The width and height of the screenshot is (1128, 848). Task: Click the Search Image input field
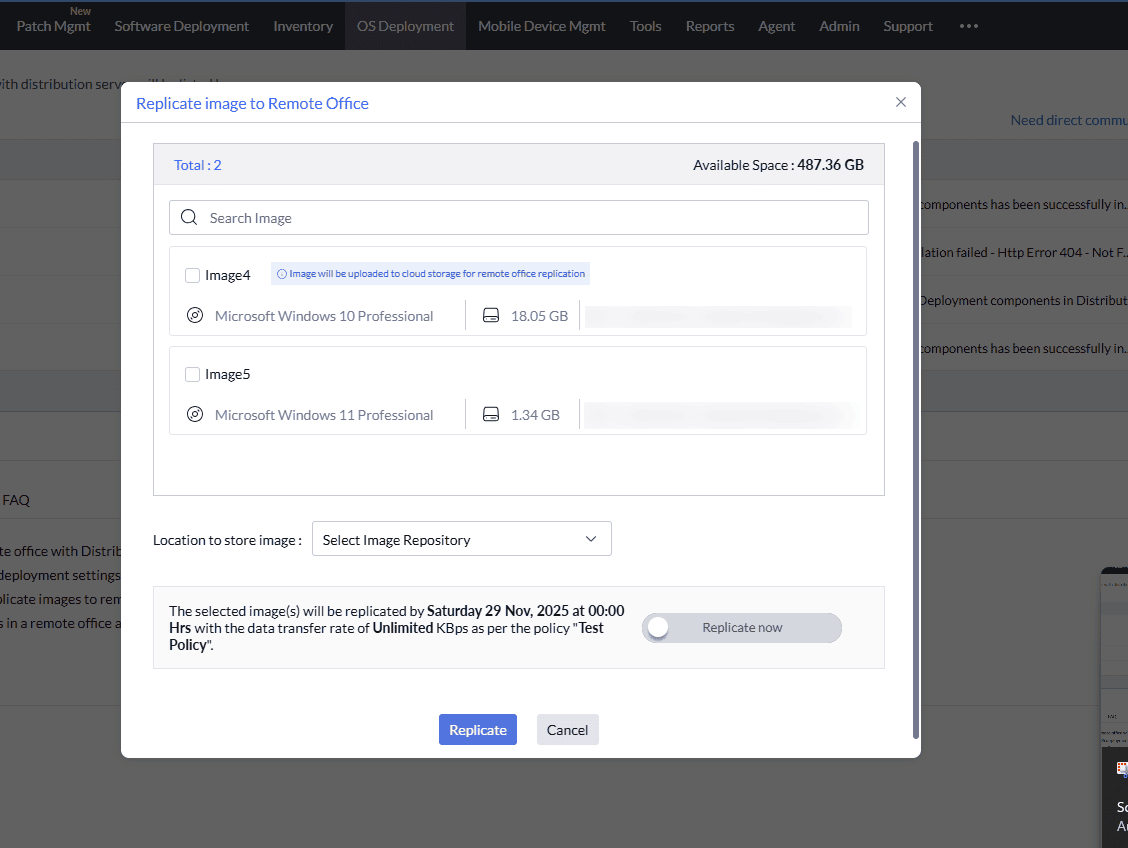click(x=519, y=217)
